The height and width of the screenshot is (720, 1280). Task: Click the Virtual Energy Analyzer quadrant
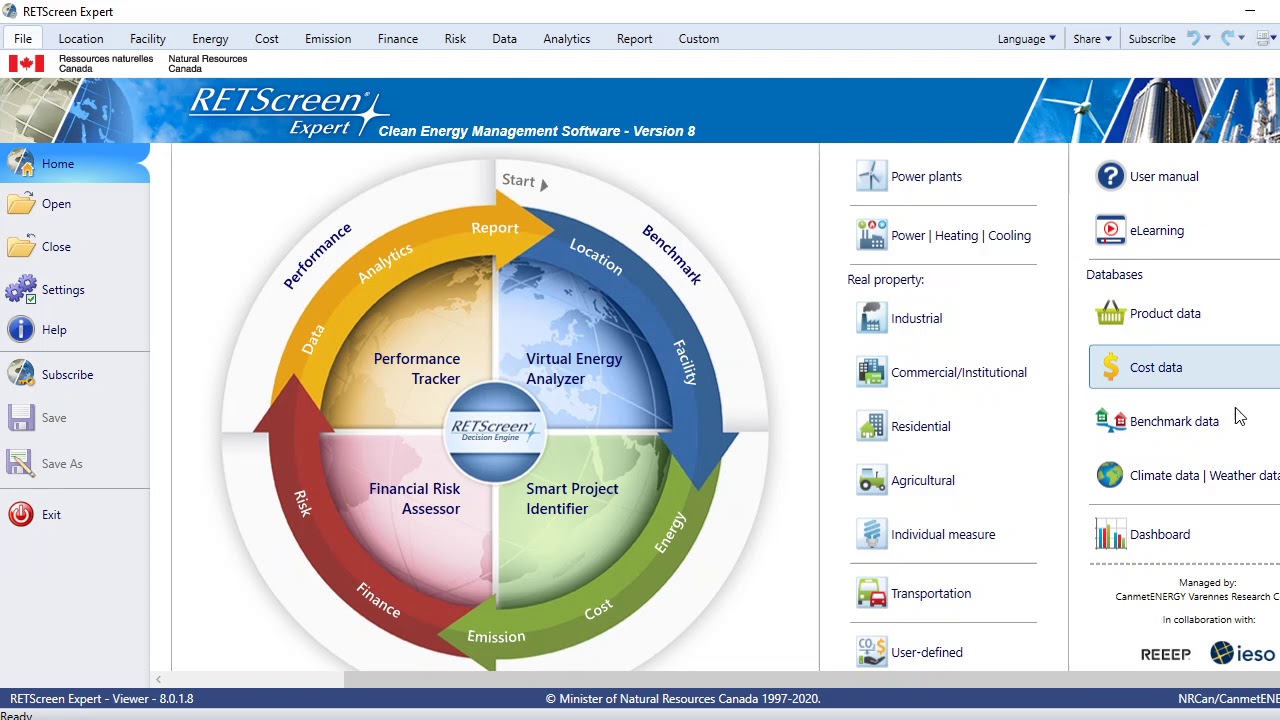(x=573, y=369)
